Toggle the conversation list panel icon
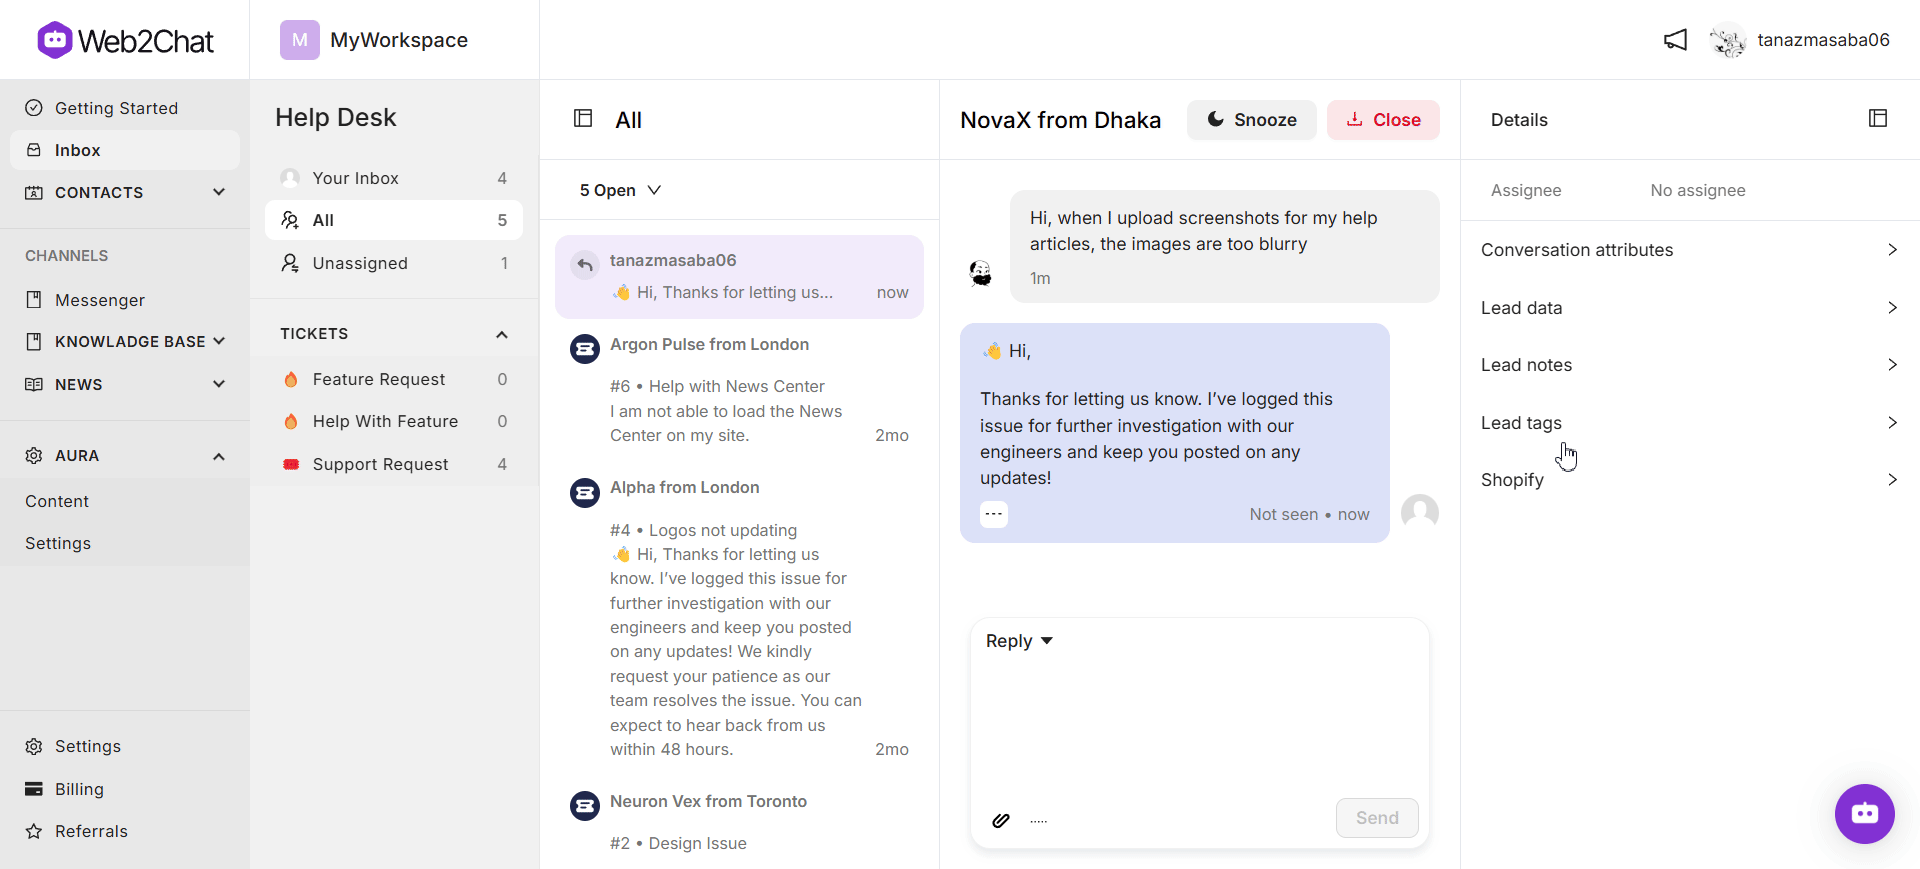 583,118
